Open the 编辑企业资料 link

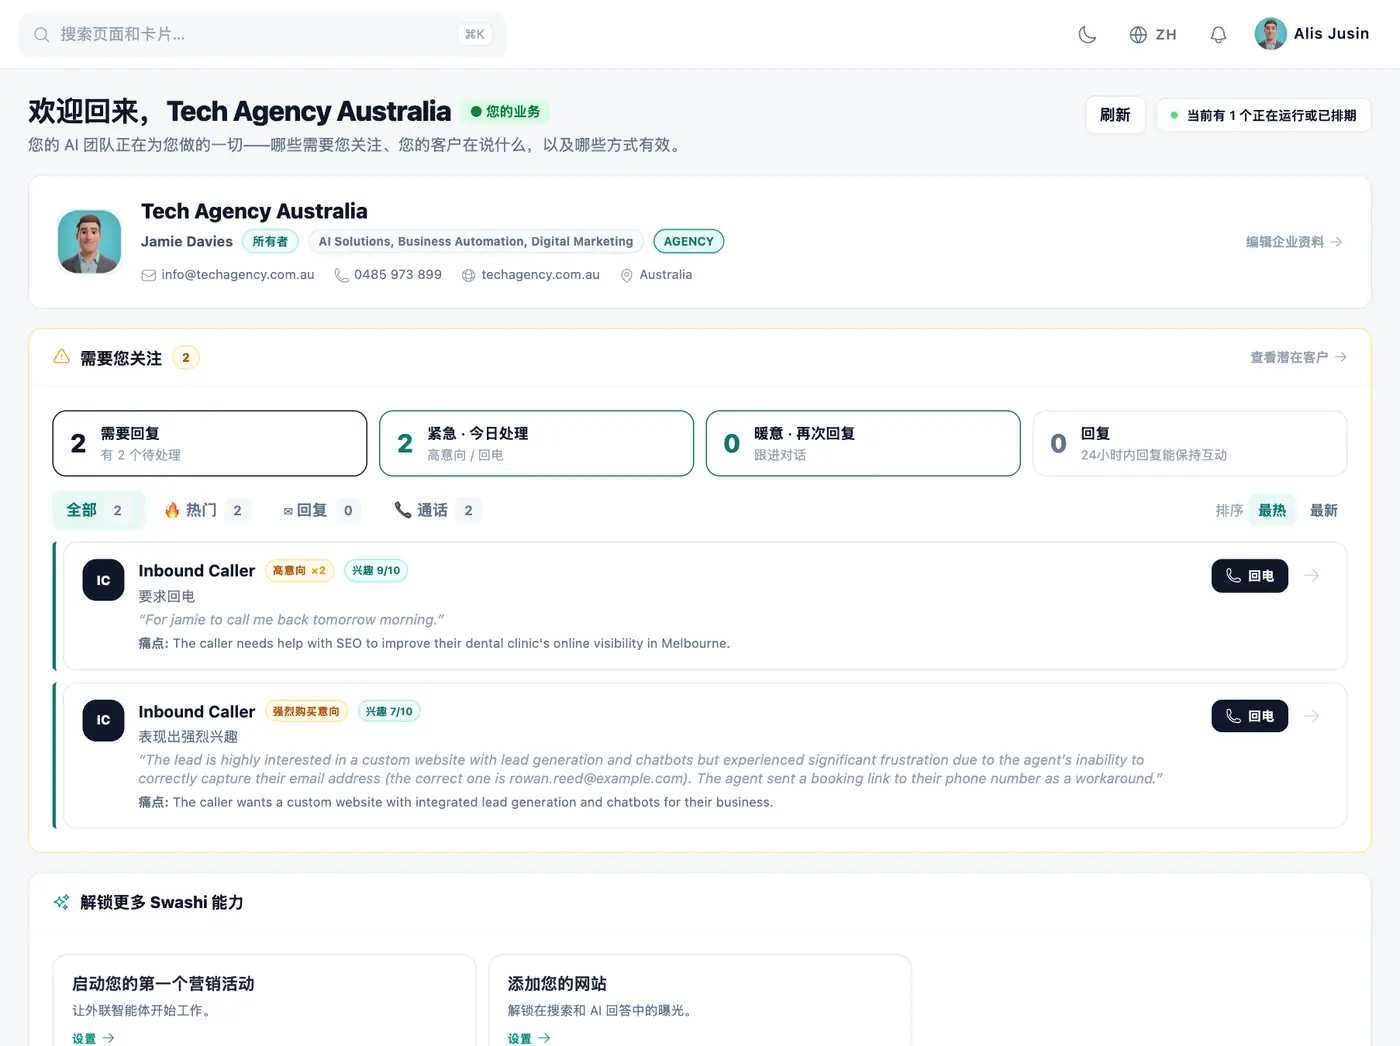(1294, 242)
